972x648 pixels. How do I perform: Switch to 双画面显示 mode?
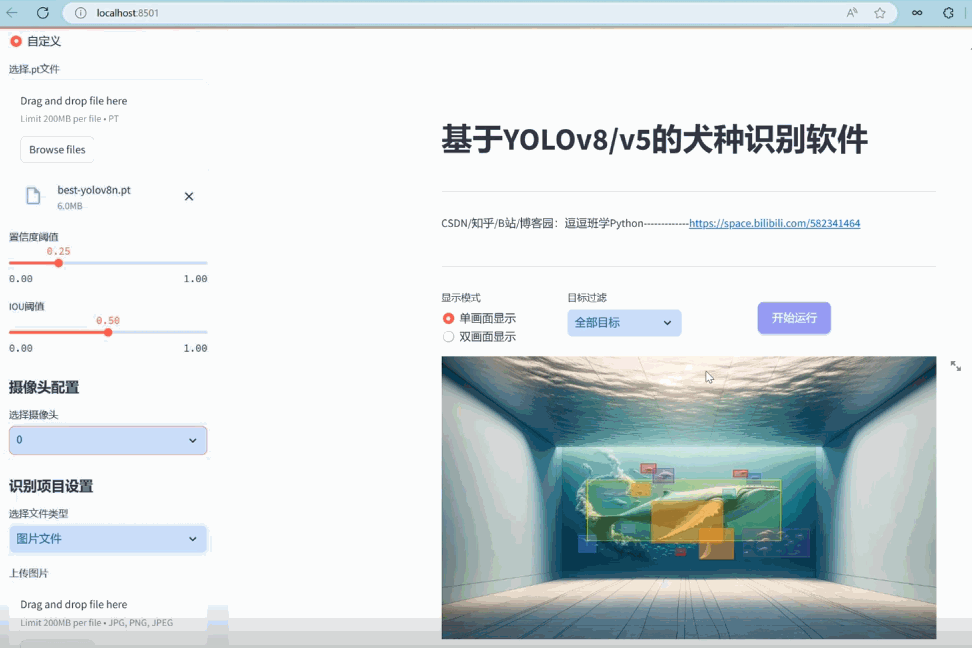(x=447, y=336)
